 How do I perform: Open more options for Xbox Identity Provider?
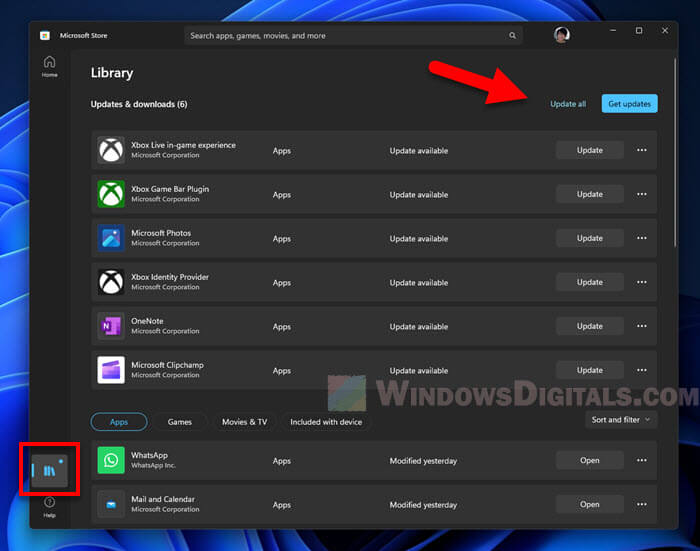coord(642,282)
